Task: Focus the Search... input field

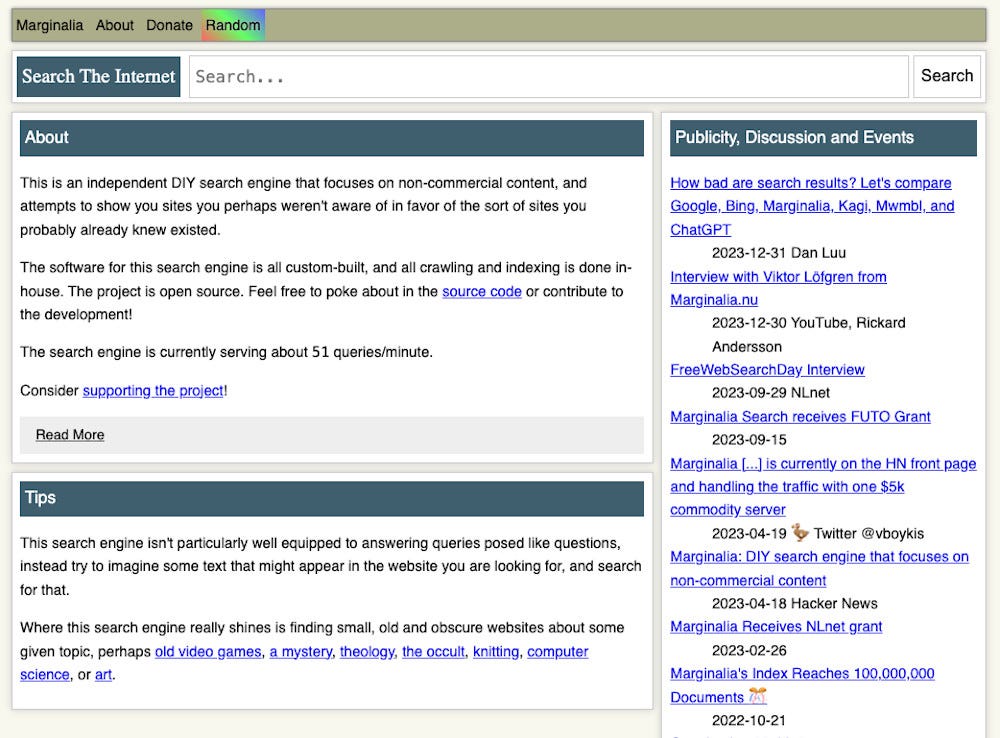Action: (x=548, y=77)
